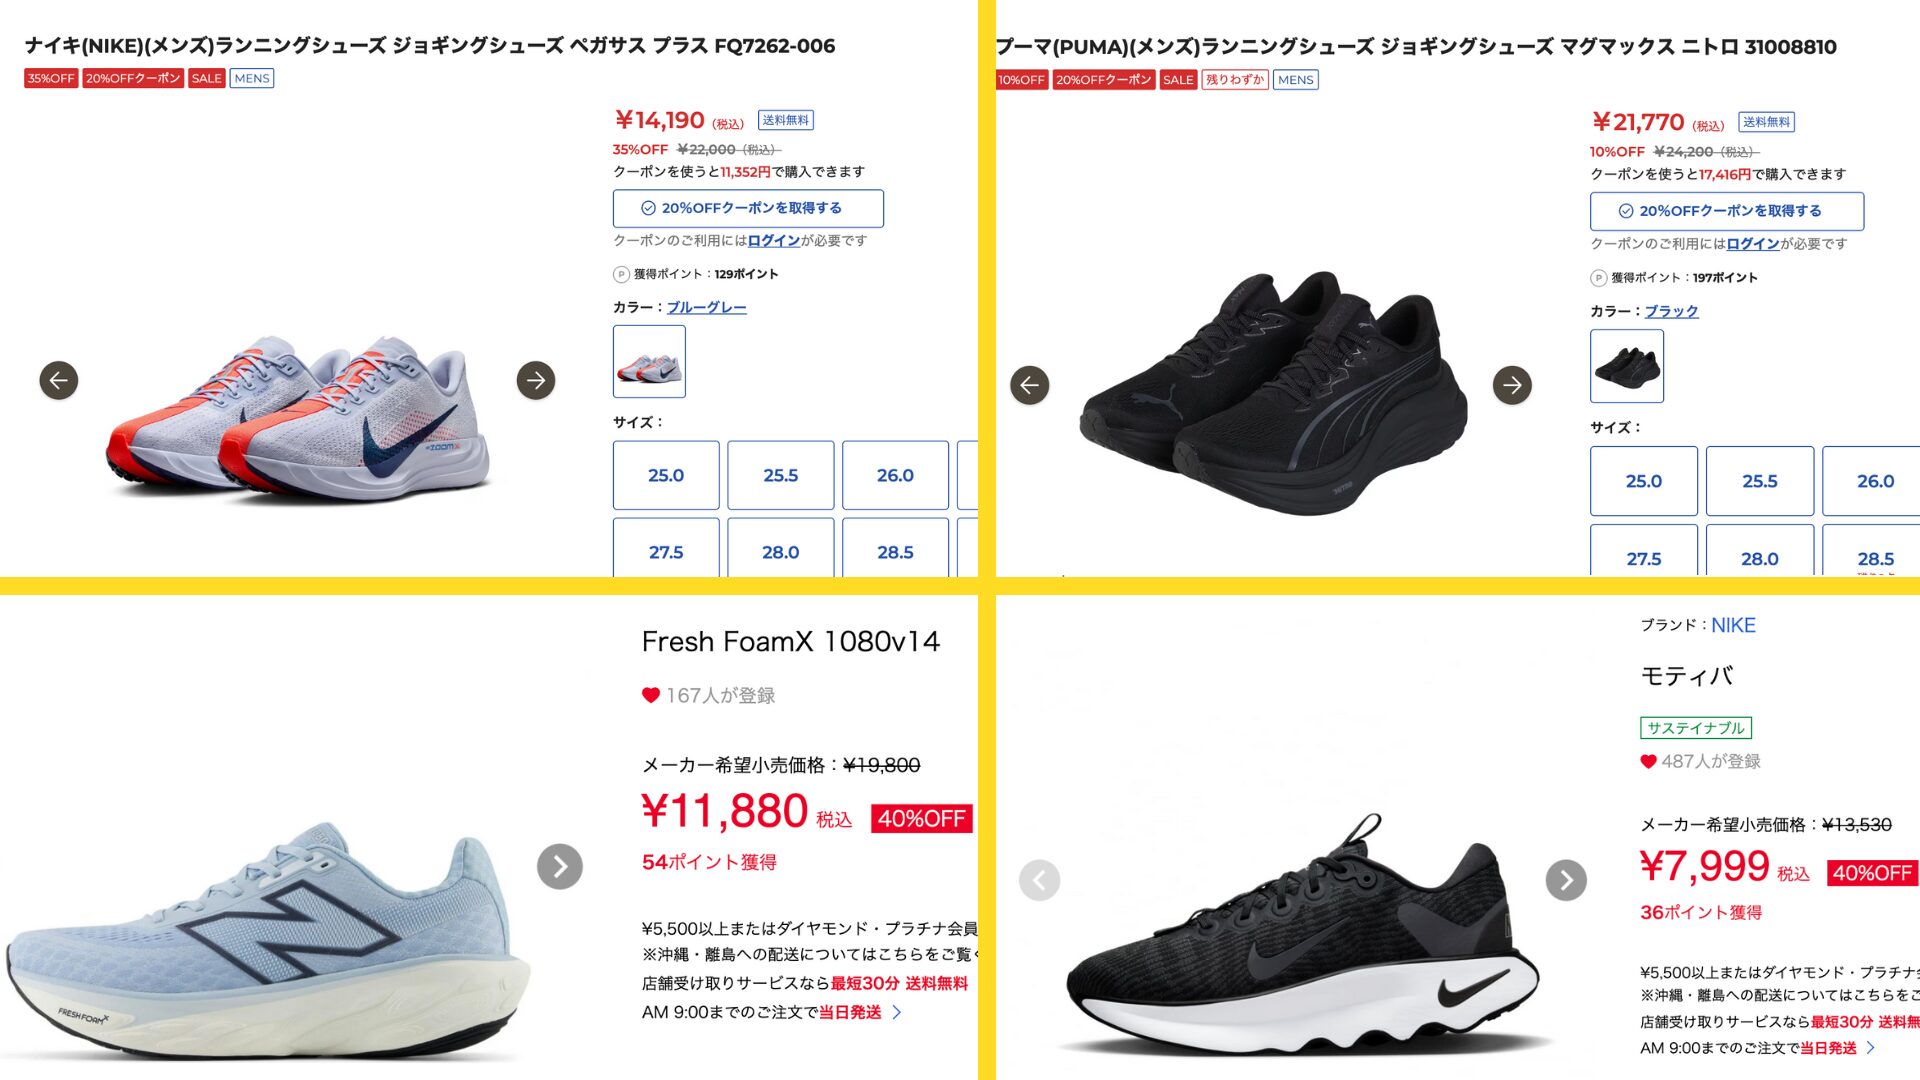Screen dimensions: 1920x1080
Task: Advance to next Fresh FoamX 1080v14 photo
Action: click(x=560, y=867)
